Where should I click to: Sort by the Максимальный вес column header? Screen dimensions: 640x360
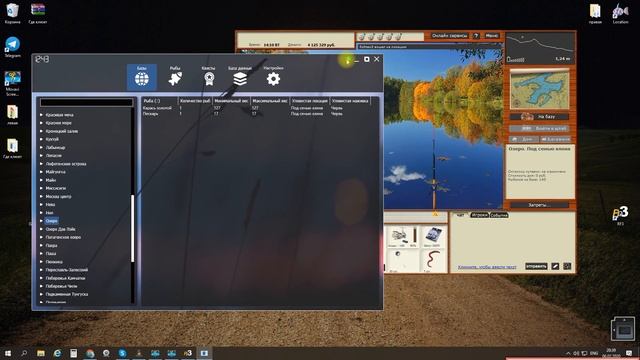tap(269, 101)
